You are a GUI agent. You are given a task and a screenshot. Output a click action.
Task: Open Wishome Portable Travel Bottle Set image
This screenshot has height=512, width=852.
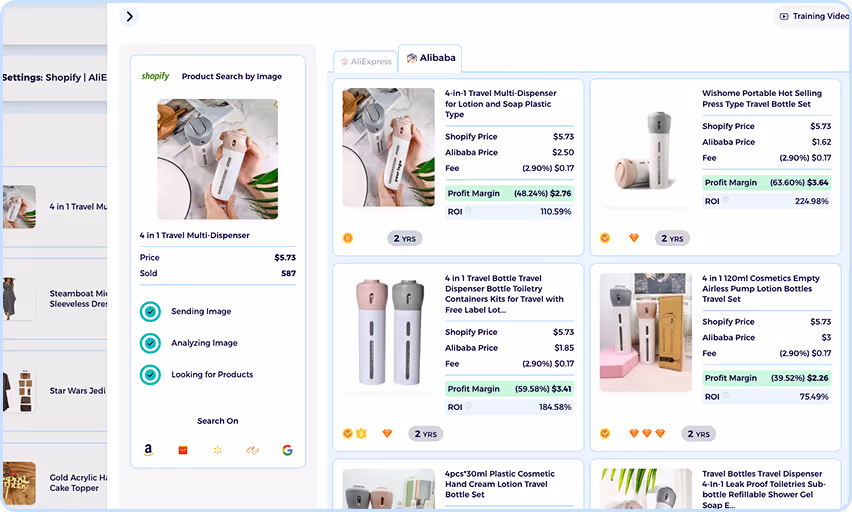[x=646, y=147]
